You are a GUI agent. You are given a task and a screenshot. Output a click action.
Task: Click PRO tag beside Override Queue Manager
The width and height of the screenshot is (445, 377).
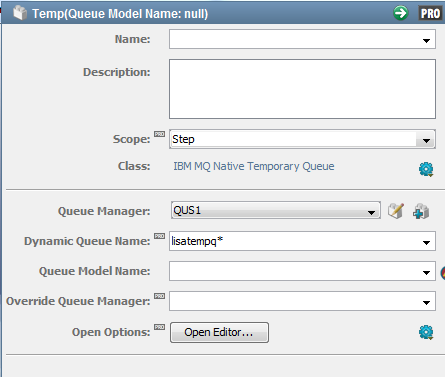pyautogui.click(x=159, y=296)
